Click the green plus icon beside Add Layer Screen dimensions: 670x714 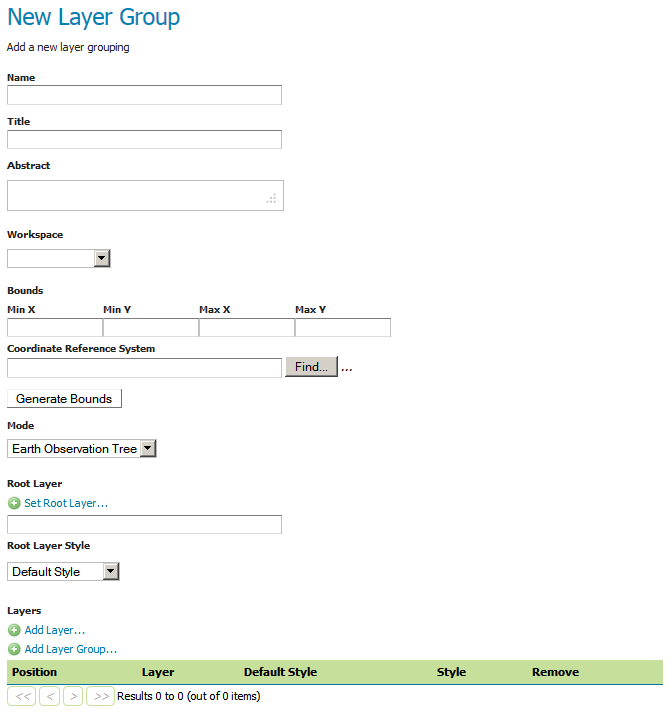(14, 630)
